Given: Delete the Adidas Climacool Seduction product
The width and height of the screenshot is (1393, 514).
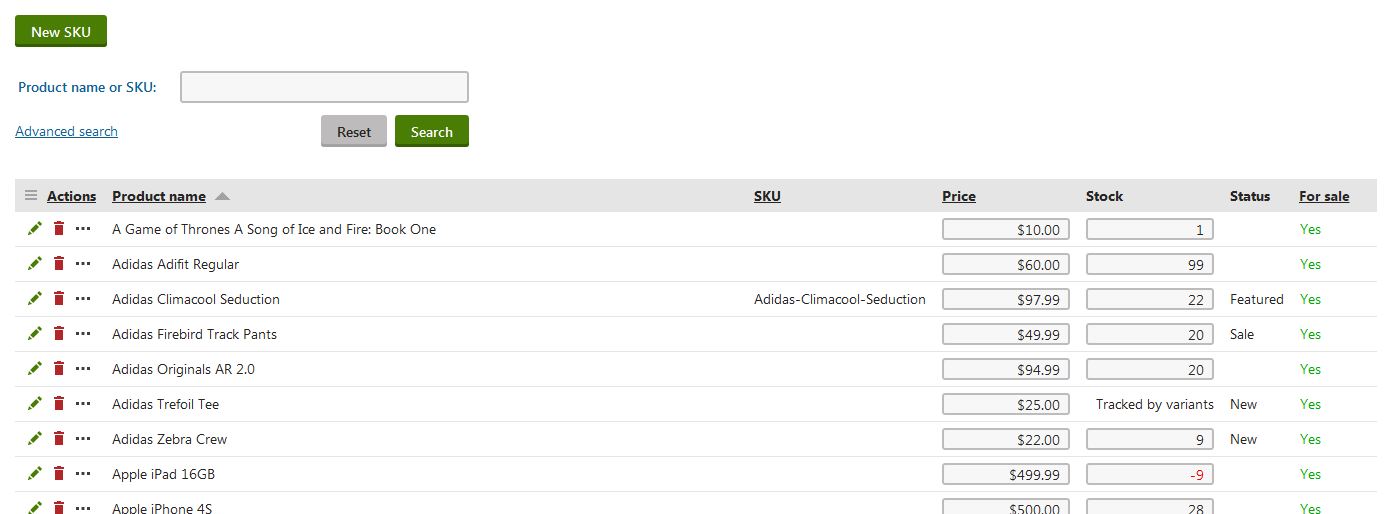Looking at the screenshot, I should point(59,299).
